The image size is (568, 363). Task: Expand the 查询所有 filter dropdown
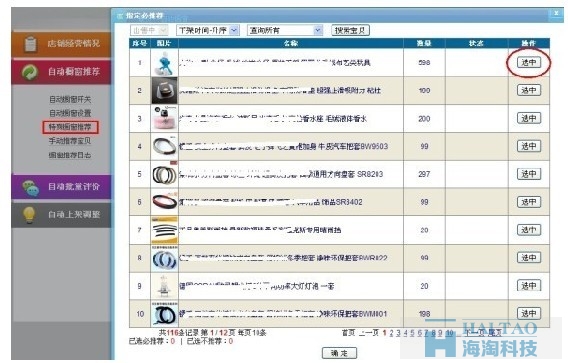(x=285, y=30)
